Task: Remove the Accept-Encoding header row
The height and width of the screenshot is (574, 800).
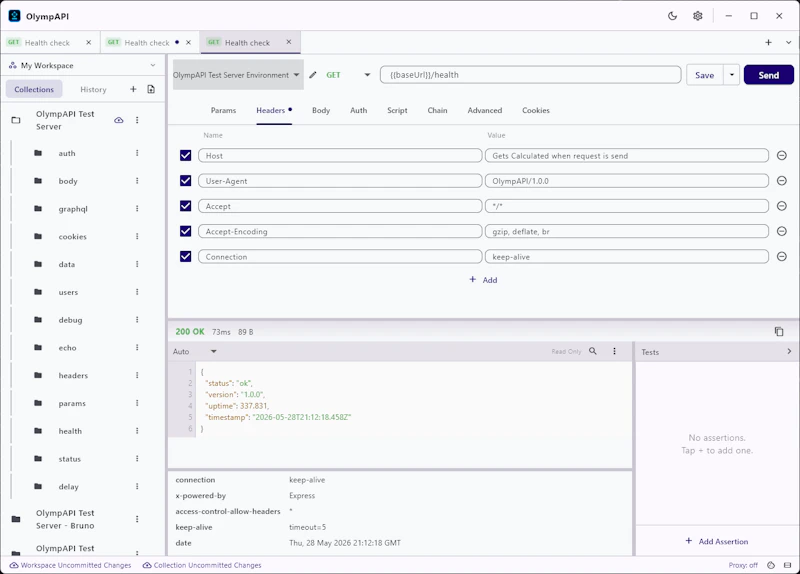Action: pyautogui.click(x=781, y=231)
